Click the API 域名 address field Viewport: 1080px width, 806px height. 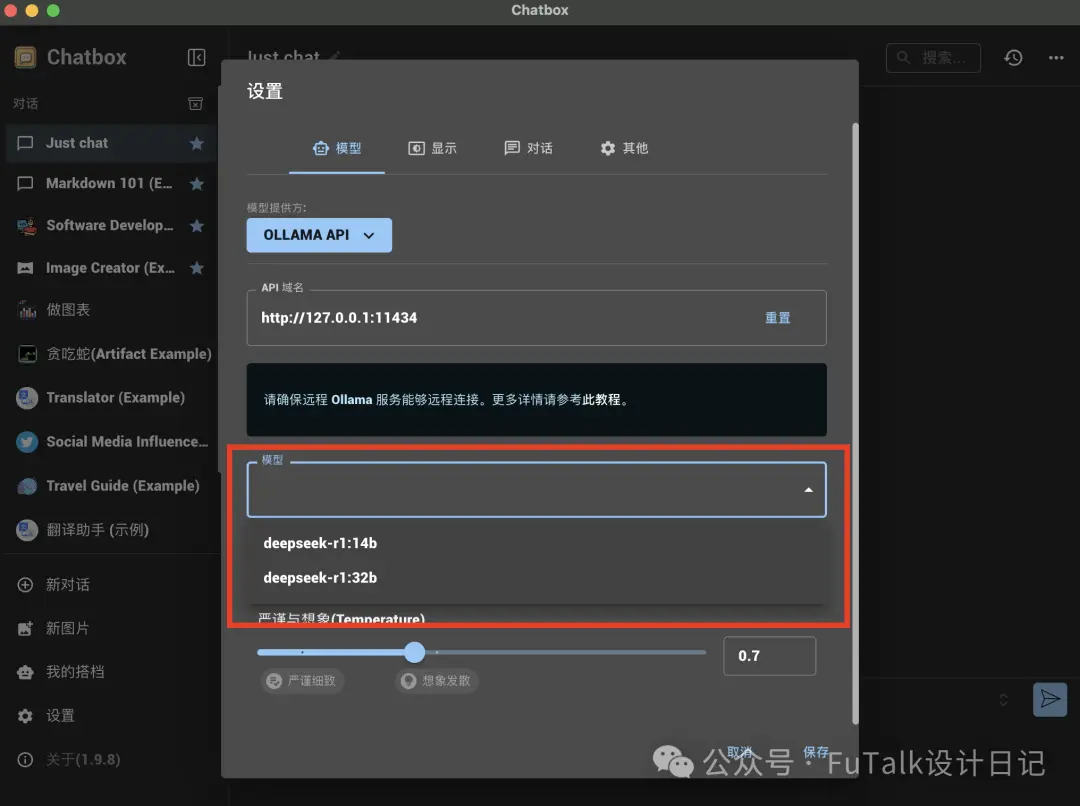tap(536, 318)
